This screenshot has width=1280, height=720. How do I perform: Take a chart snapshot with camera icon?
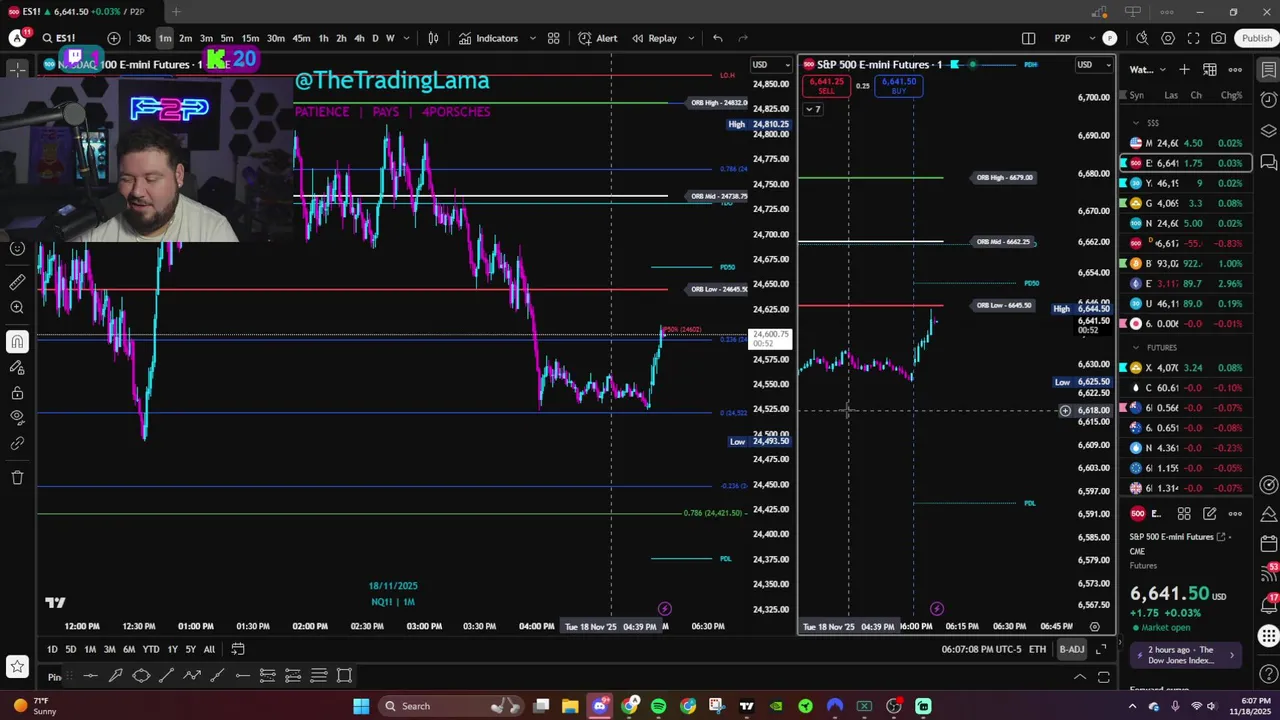(1218, 38)
